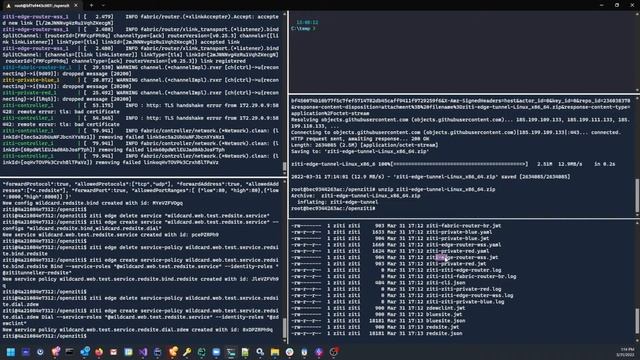The height and width of the screenshot is (360, 640).
Task: Launch Visual Studio from the taskbar
Action: 143,352
